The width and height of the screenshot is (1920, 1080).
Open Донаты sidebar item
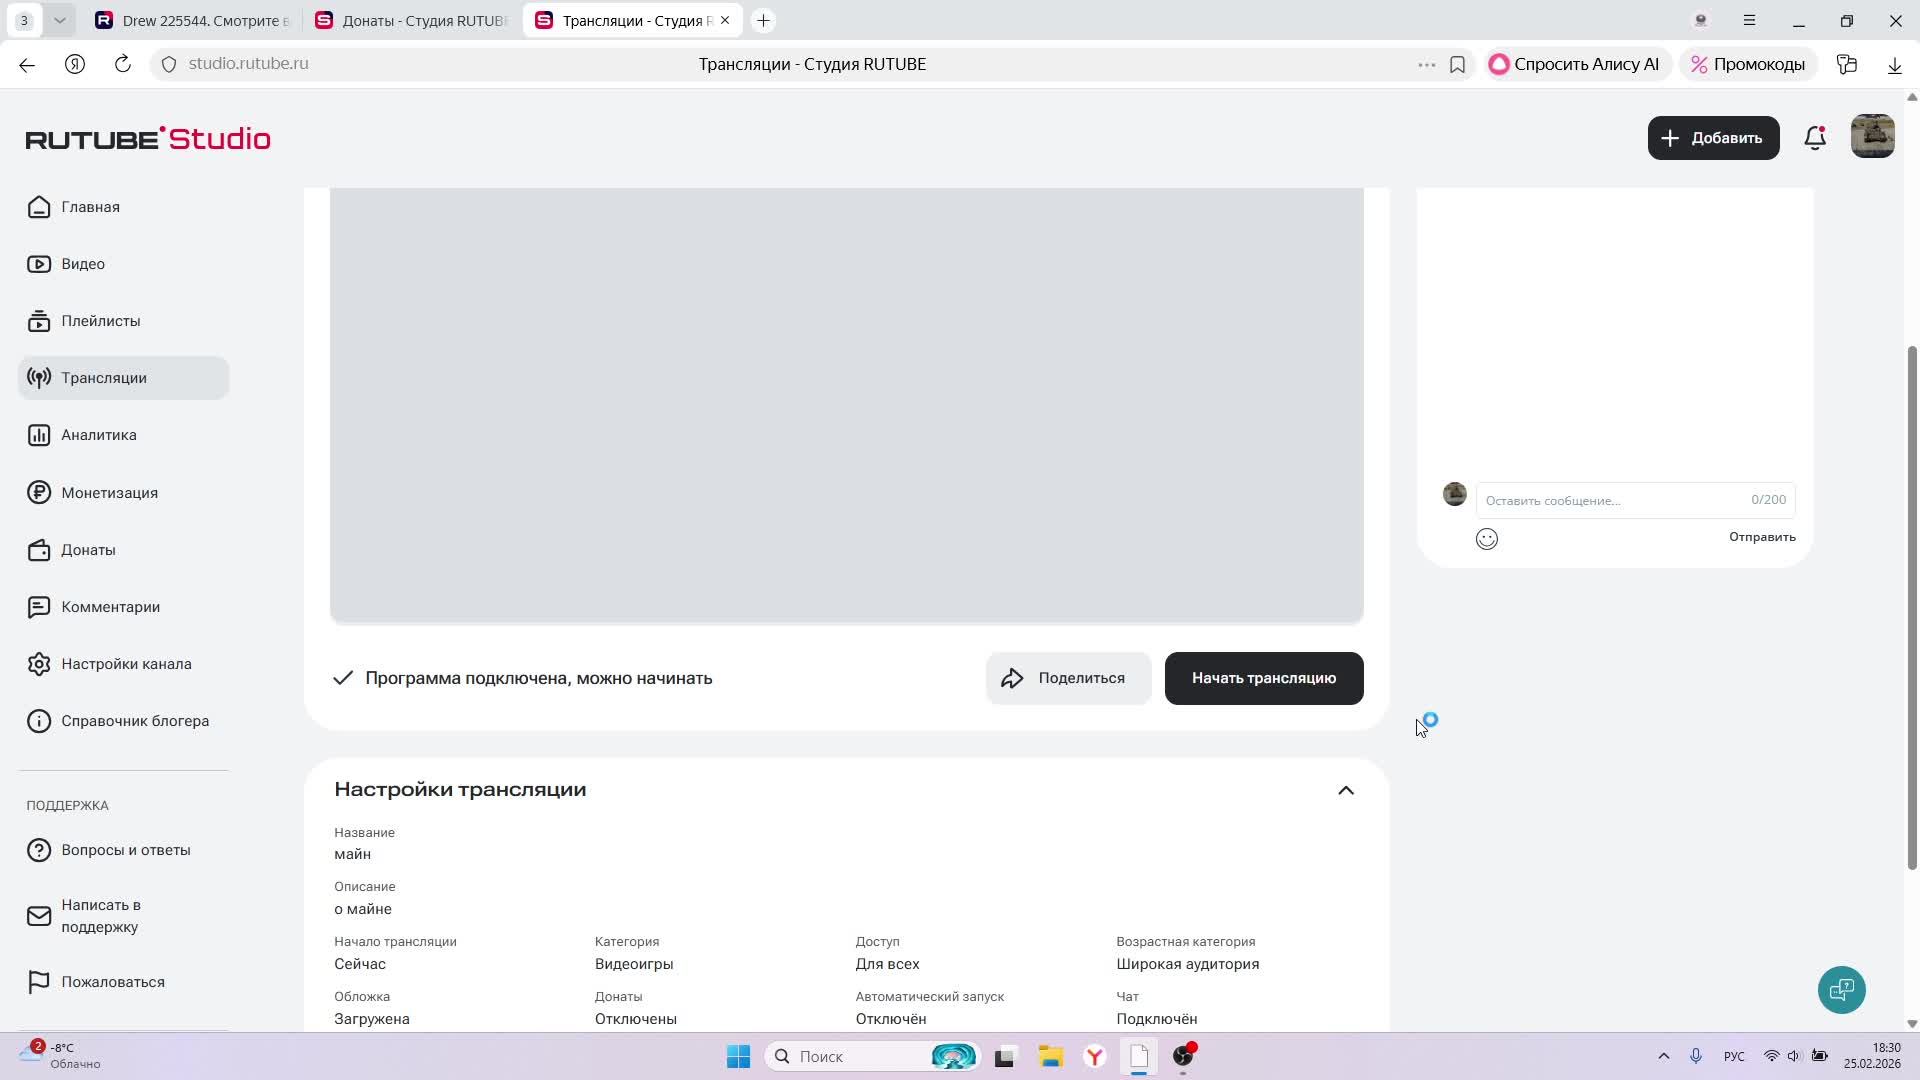point(88,550)
